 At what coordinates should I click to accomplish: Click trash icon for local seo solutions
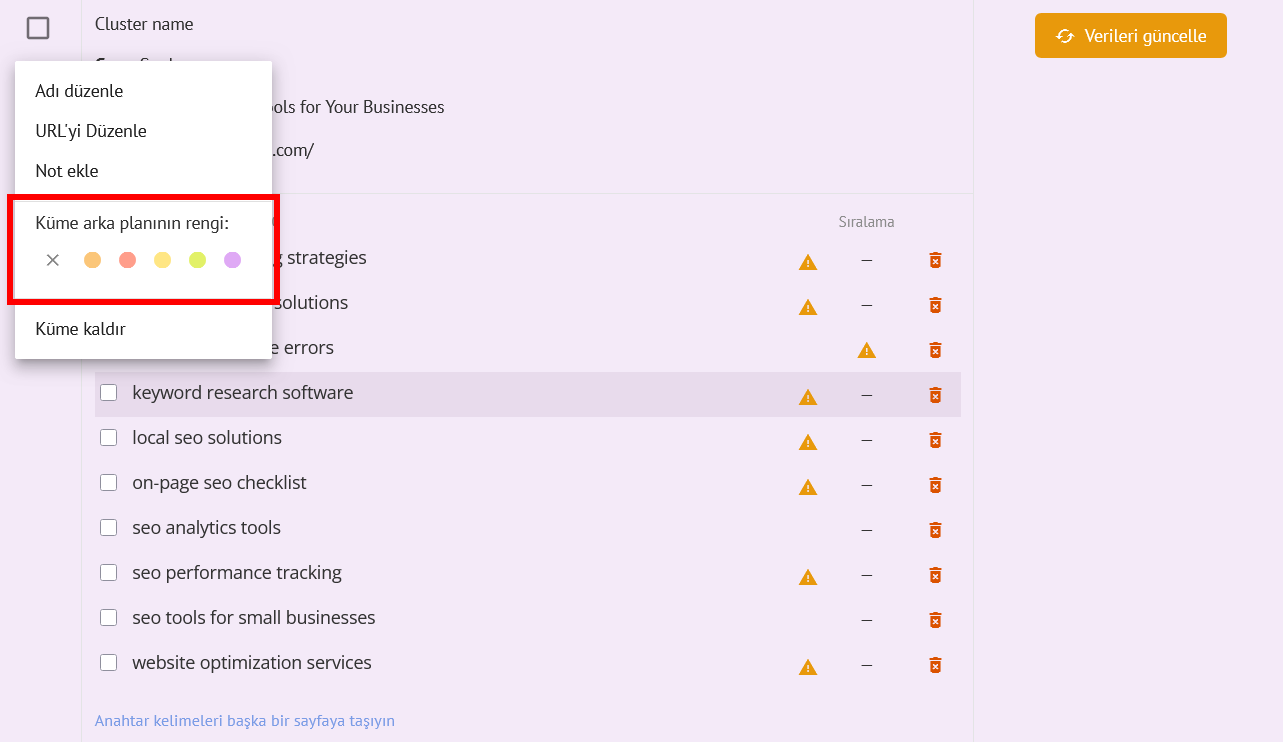tap(935, 440)
